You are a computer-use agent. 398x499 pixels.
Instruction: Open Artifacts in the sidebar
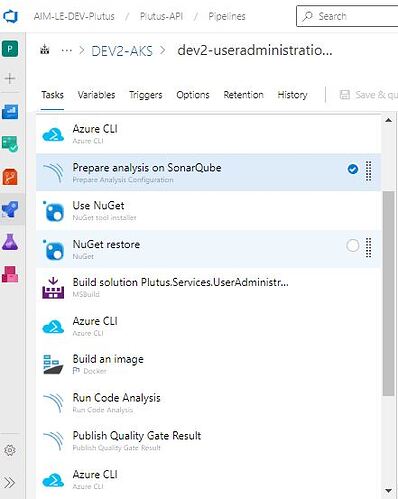[10, 274]
